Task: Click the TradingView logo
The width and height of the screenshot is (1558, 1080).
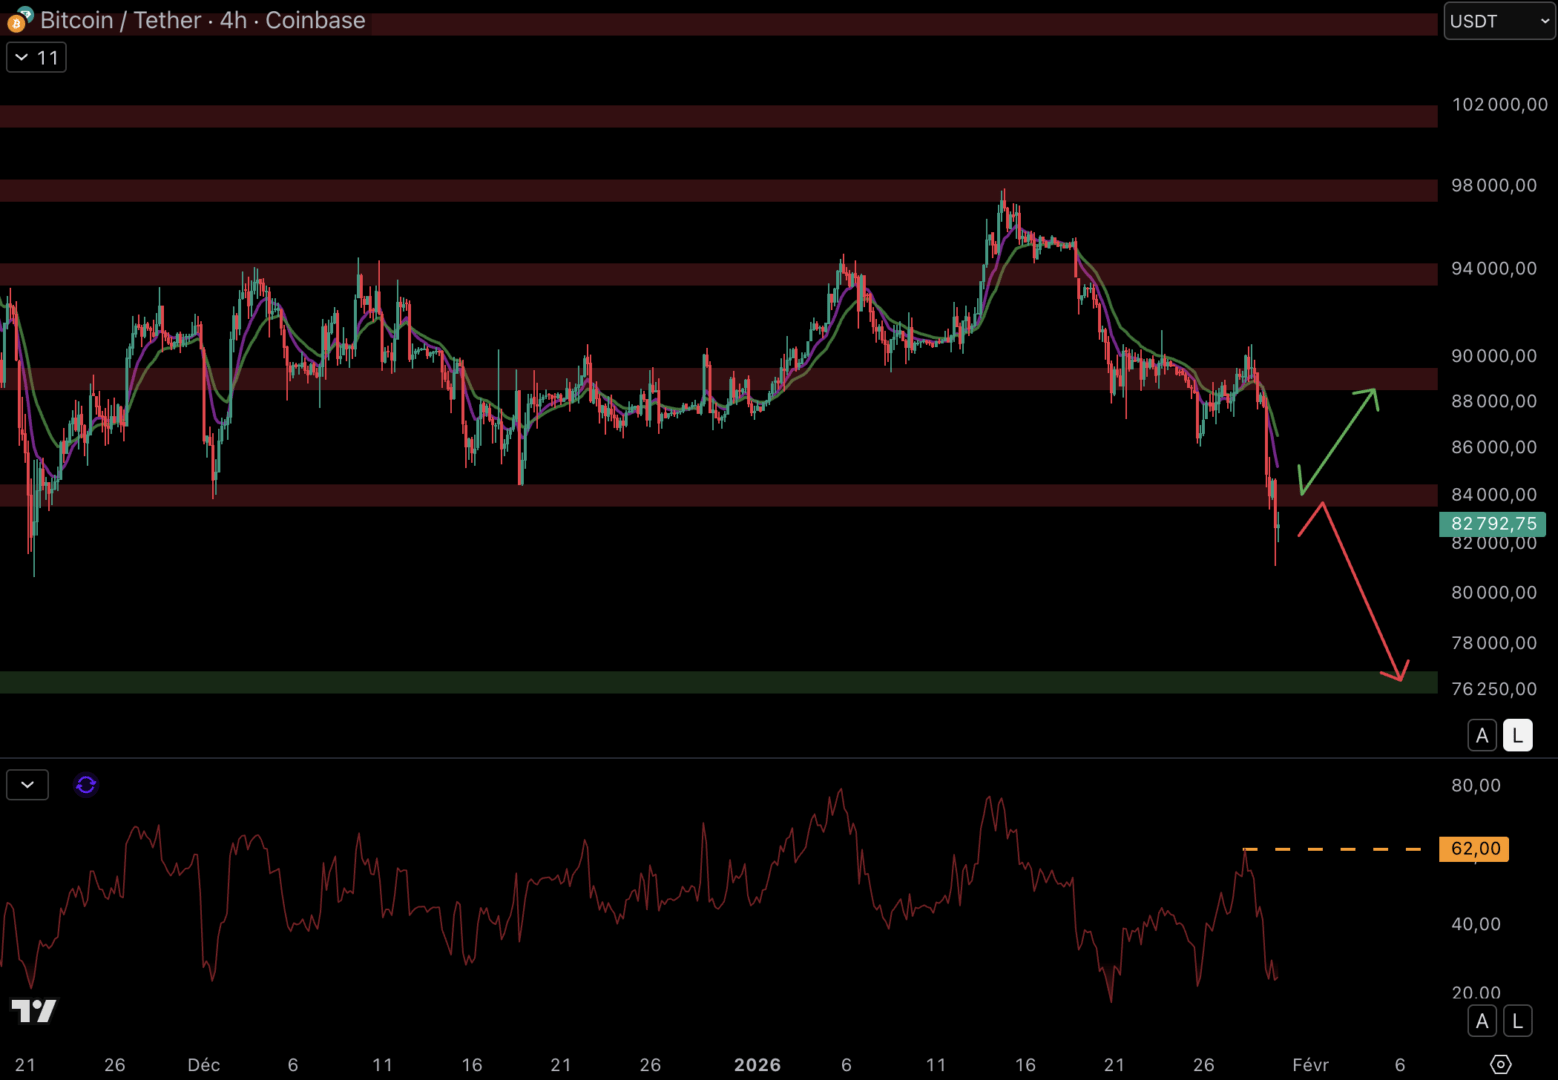Action: pyautogui.click(x=34, y=1011)
